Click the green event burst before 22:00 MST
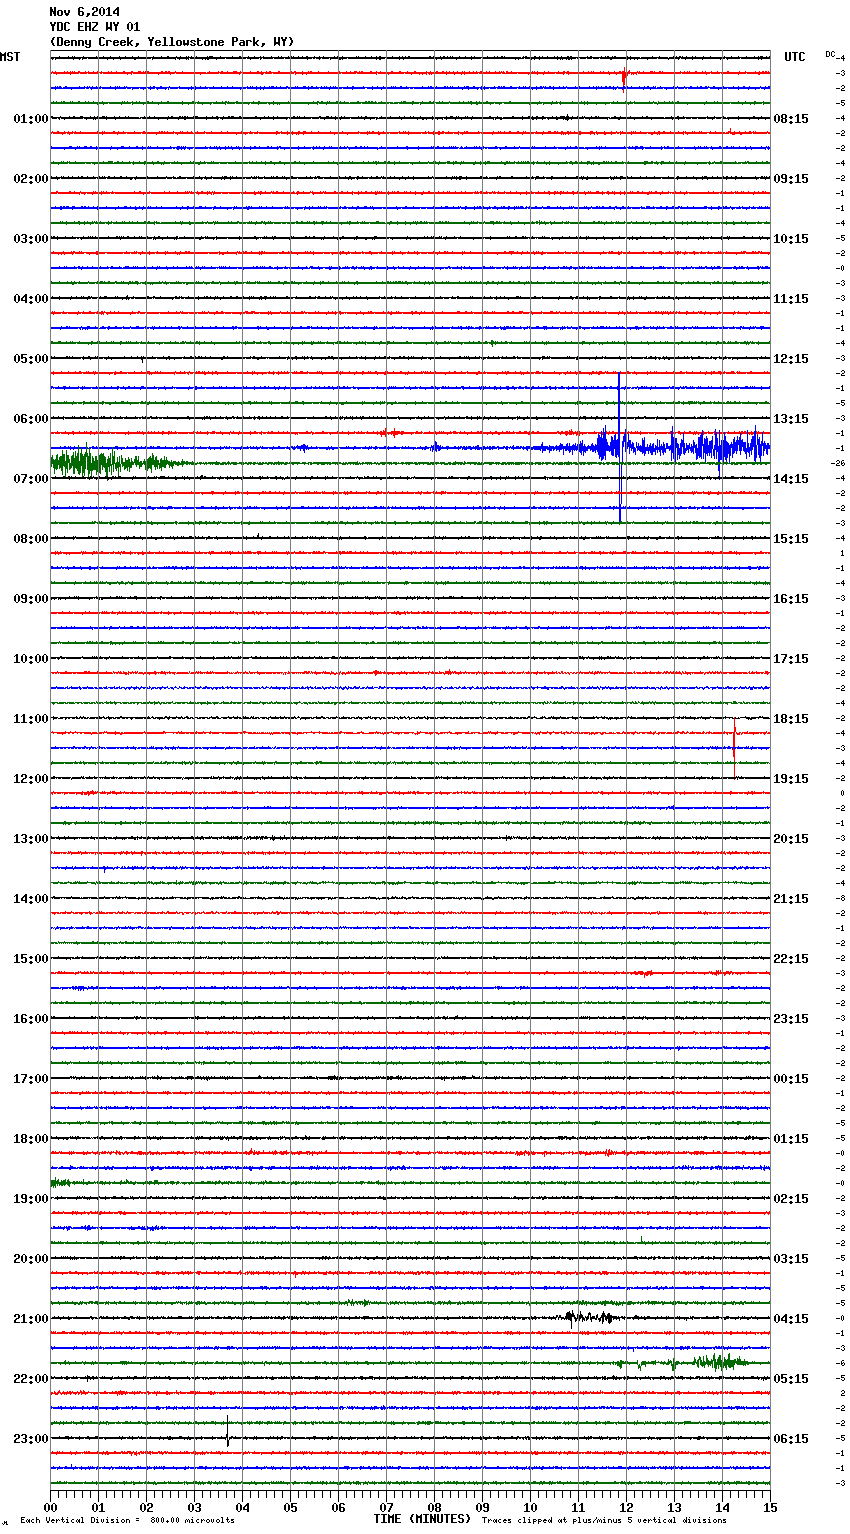Image resolution: width=850 pixels, height=1534 pixels. (x=720, y=1361)
